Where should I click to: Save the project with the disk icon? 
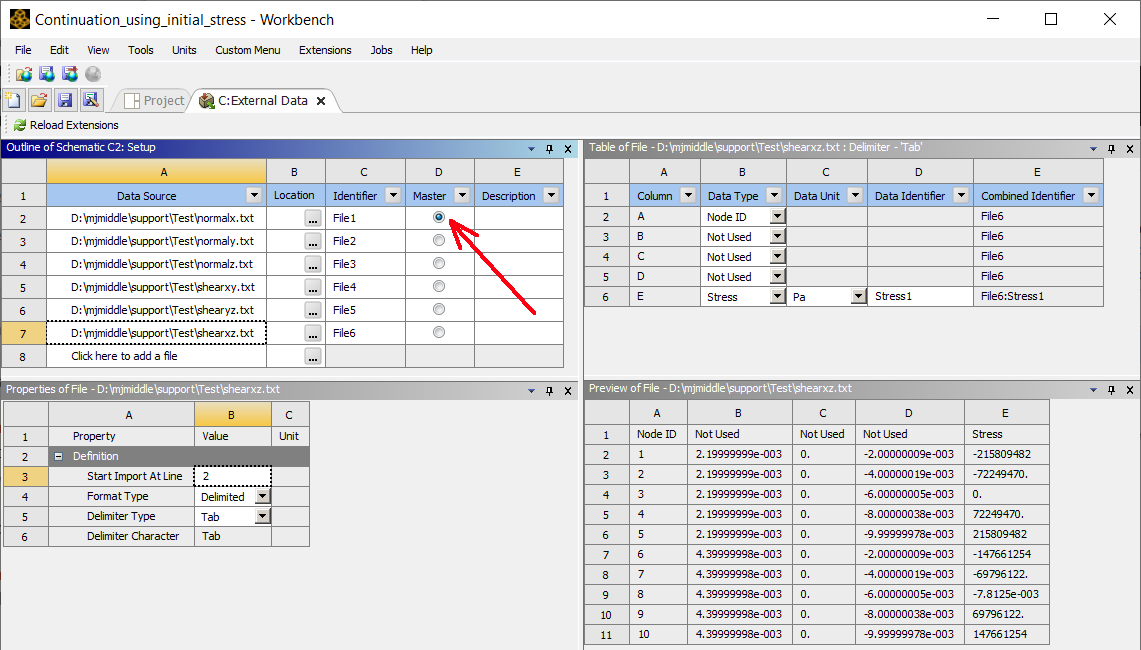(x=65, y=100)
